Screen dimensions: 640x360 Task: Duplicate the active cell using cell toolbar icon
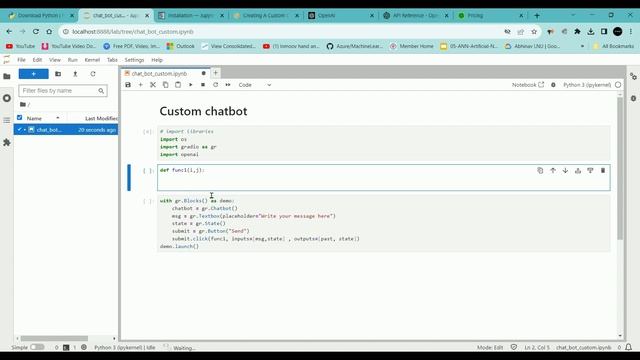point(540,171)
